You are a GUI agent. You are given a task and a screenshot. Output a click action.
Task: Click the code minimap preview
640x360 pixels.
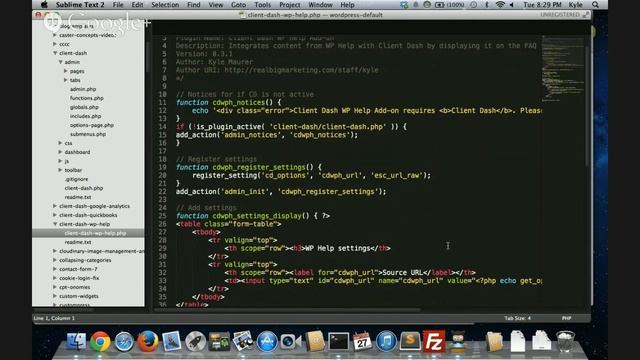click(563, 69)
